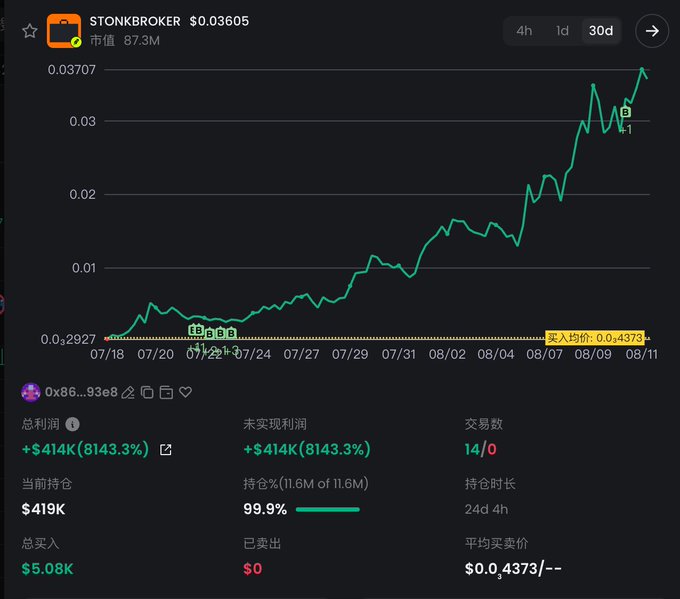Share total profit via external link icon
680x599 pixels.
tap(166, 450)
